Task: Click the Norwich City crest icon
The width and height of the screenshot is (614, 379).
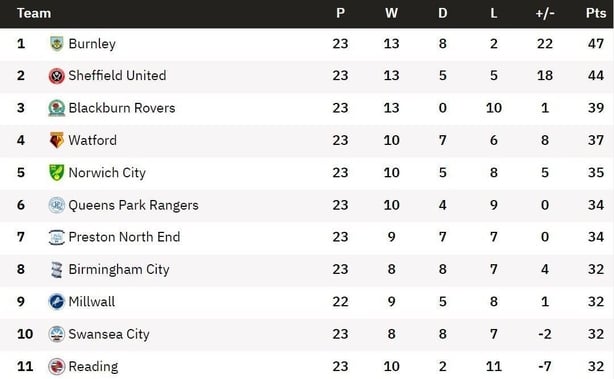Action: (x=56, y=173)
